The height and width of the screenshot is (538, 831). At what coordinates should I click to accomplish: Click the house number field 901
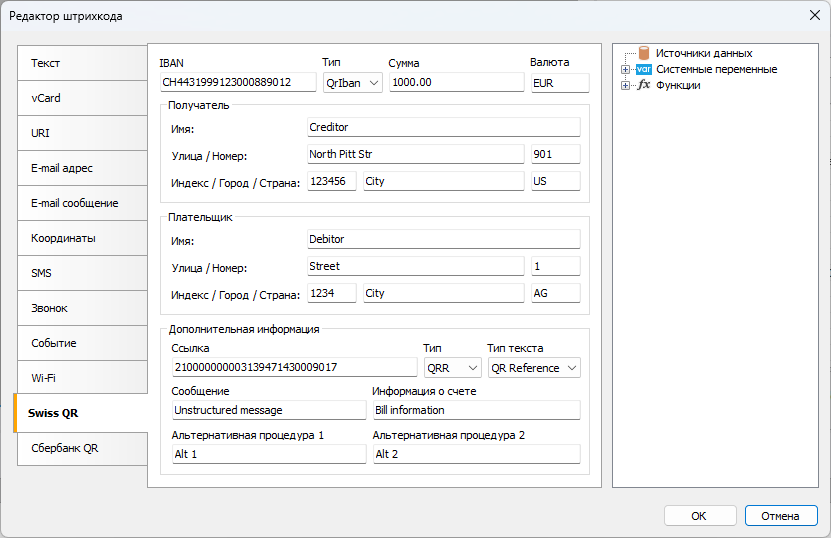tap(555, 154)
